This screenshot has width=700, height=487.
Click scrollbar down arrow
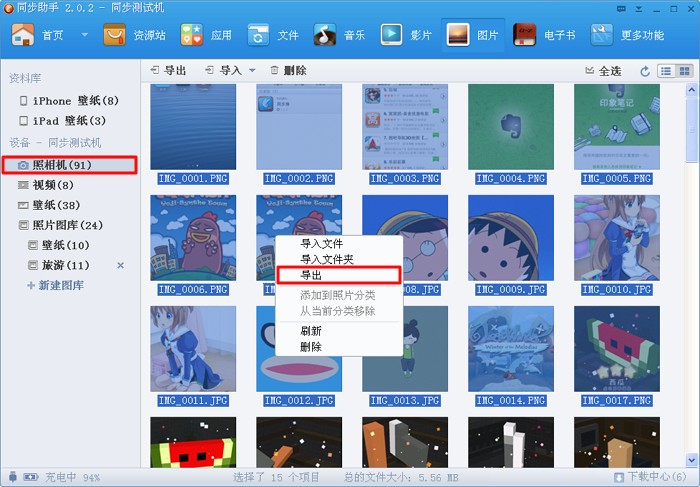(692, 459)
